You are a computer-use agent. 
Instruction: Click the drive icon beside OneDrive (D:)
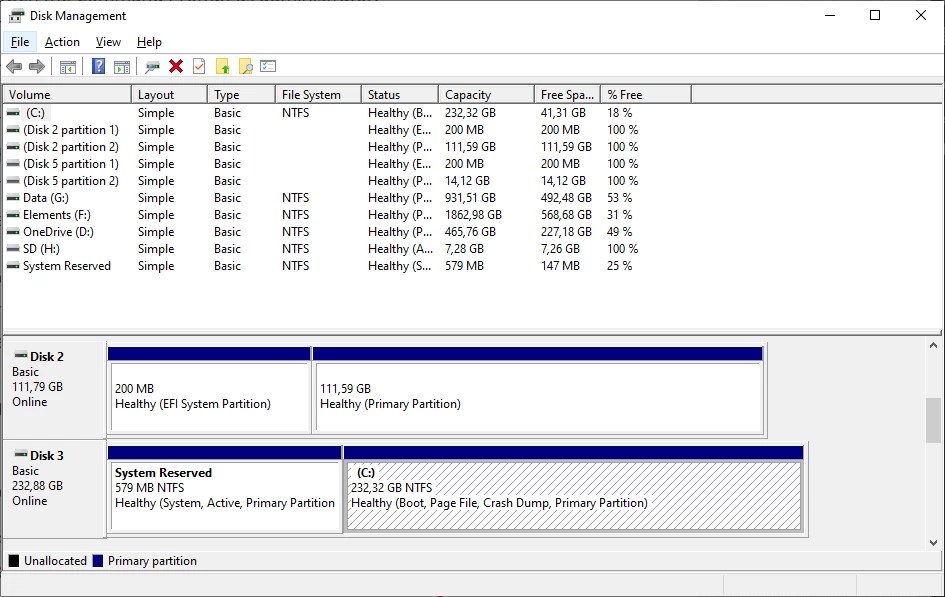click(x=13, y=232)
